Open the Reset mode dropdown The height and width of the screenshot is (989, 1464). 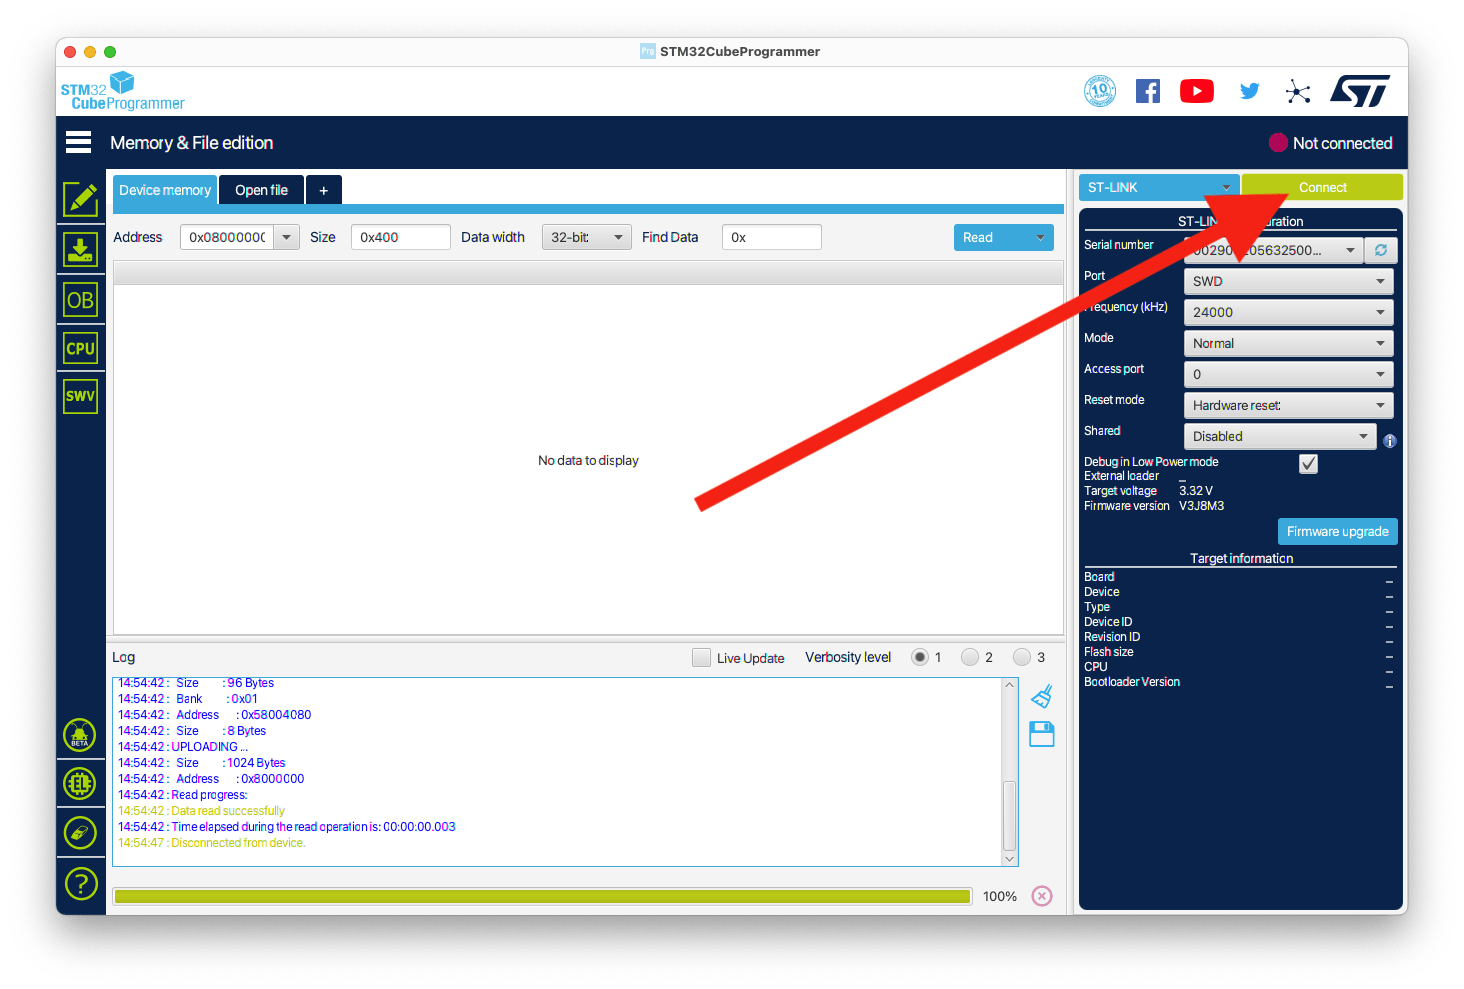point(1288,405)
